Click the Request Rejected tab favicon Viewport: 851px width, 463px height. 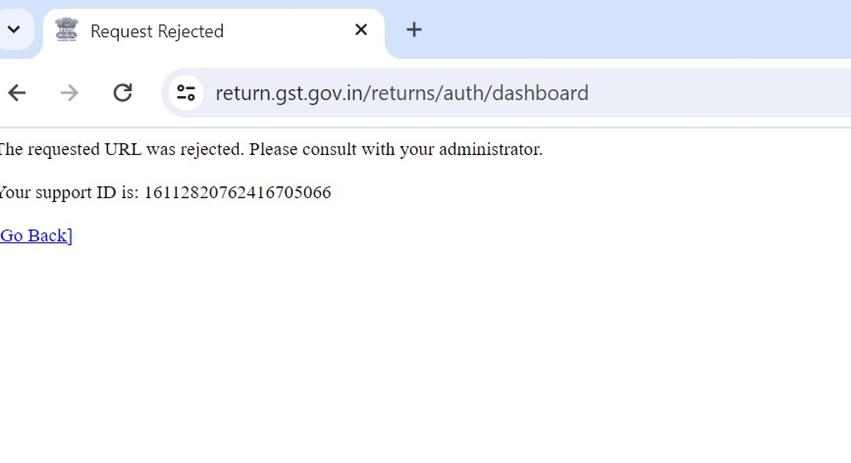click(67, 31)
